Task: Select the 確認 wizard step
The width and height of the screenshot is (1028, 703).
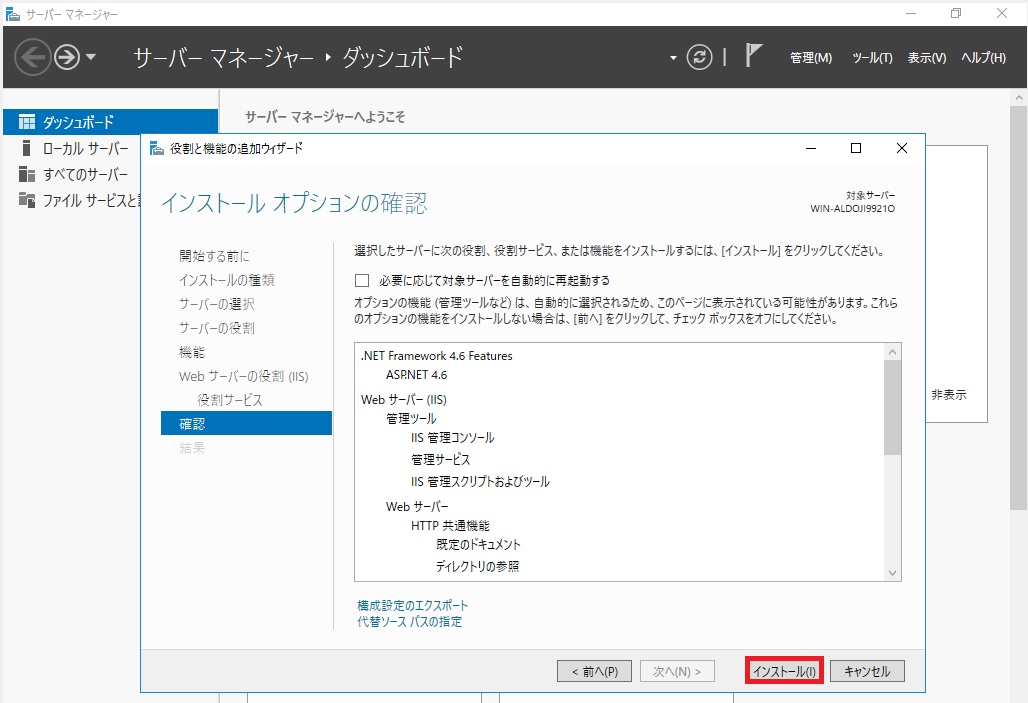Action: coord(247,423)
